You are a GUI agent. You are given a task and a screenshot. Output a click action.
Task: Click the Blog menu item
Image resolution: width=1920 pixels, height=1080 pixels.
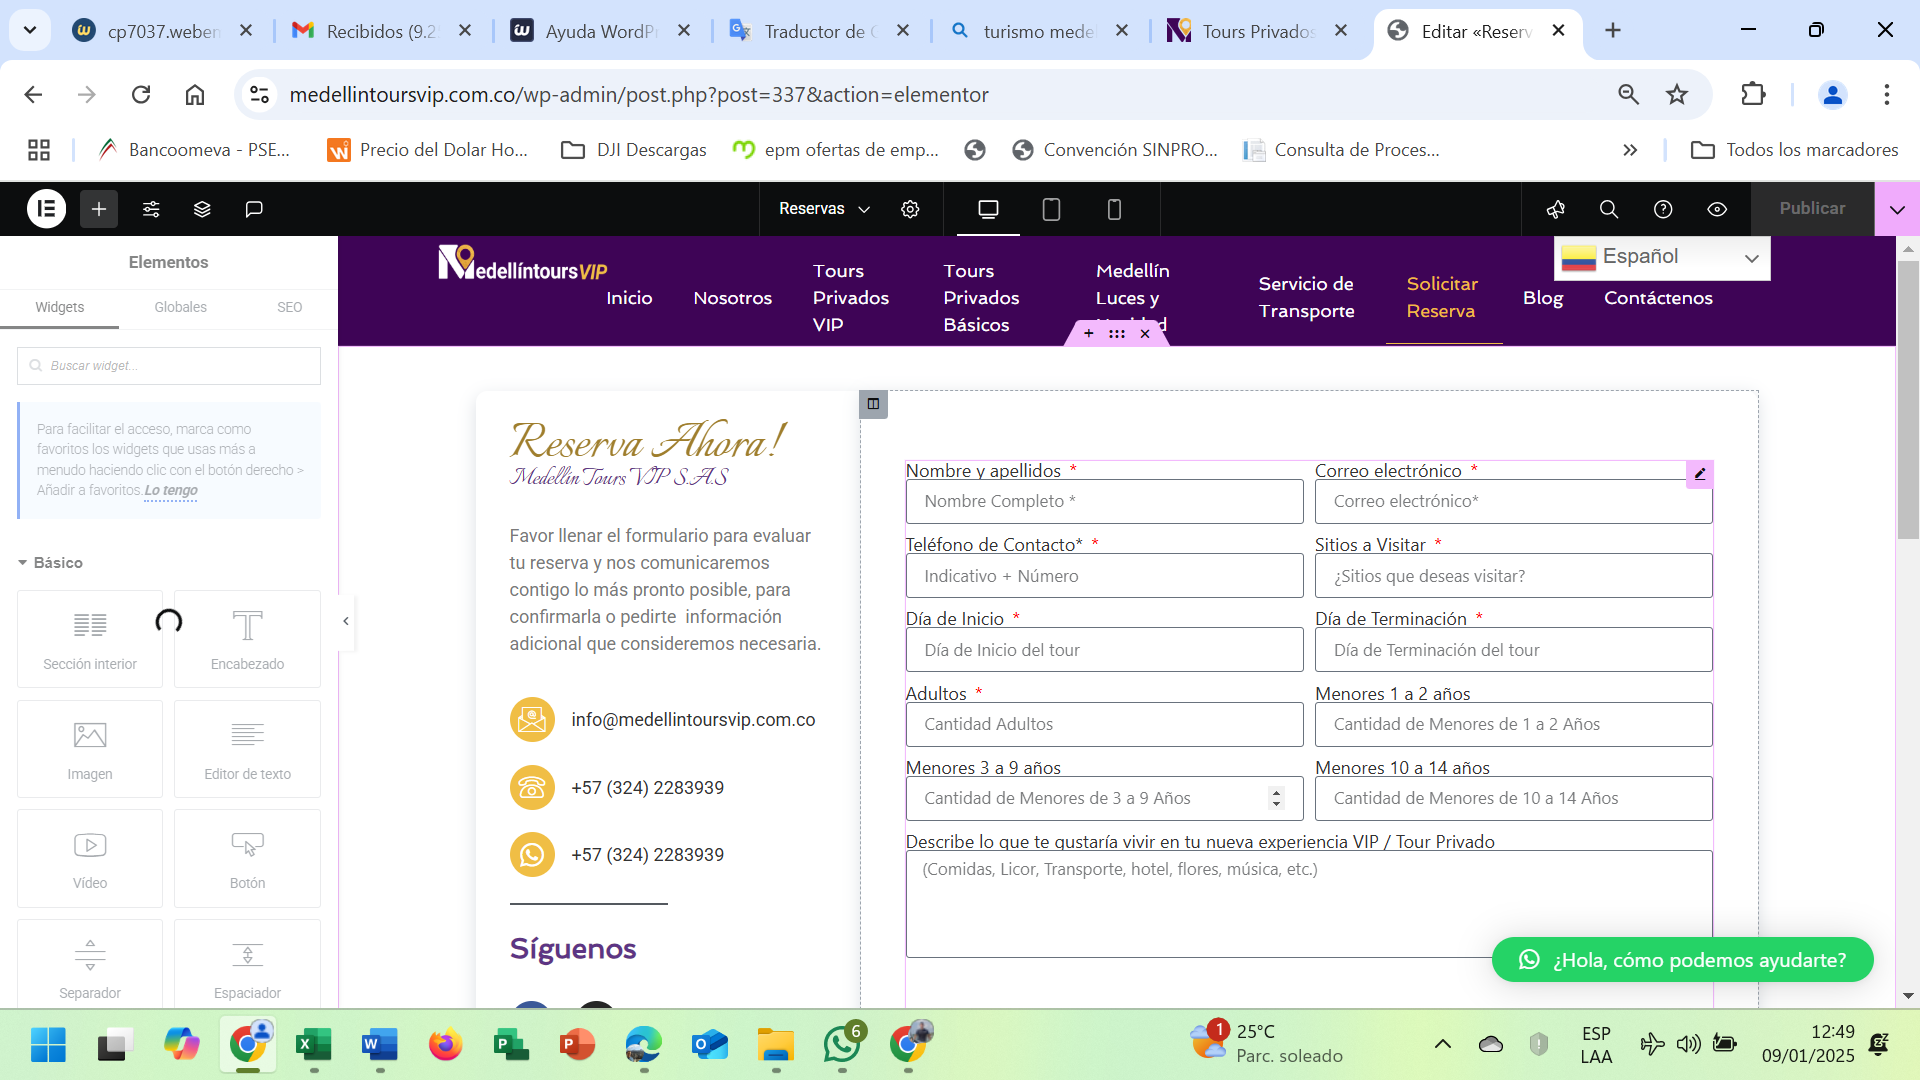[x=1543, y=298]
